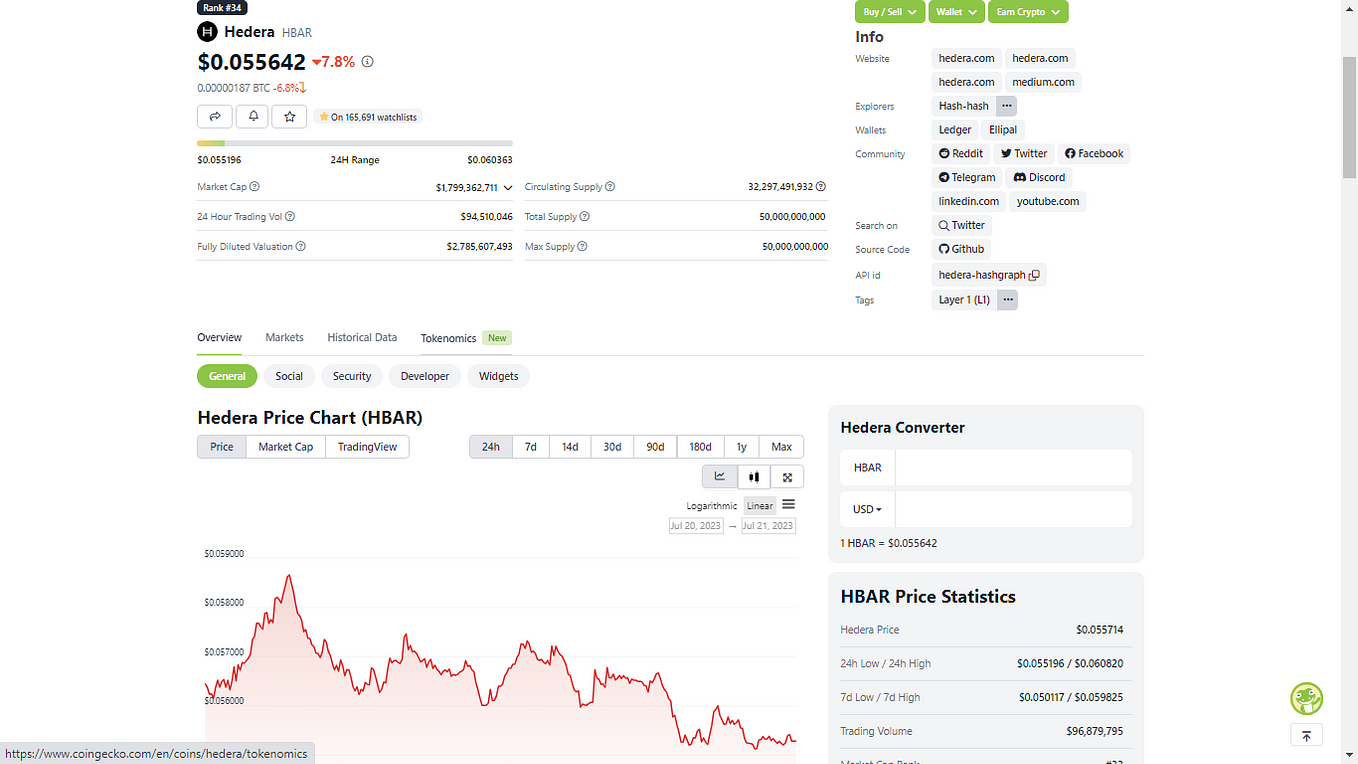Open the Telegram community link

coord(967,178)
